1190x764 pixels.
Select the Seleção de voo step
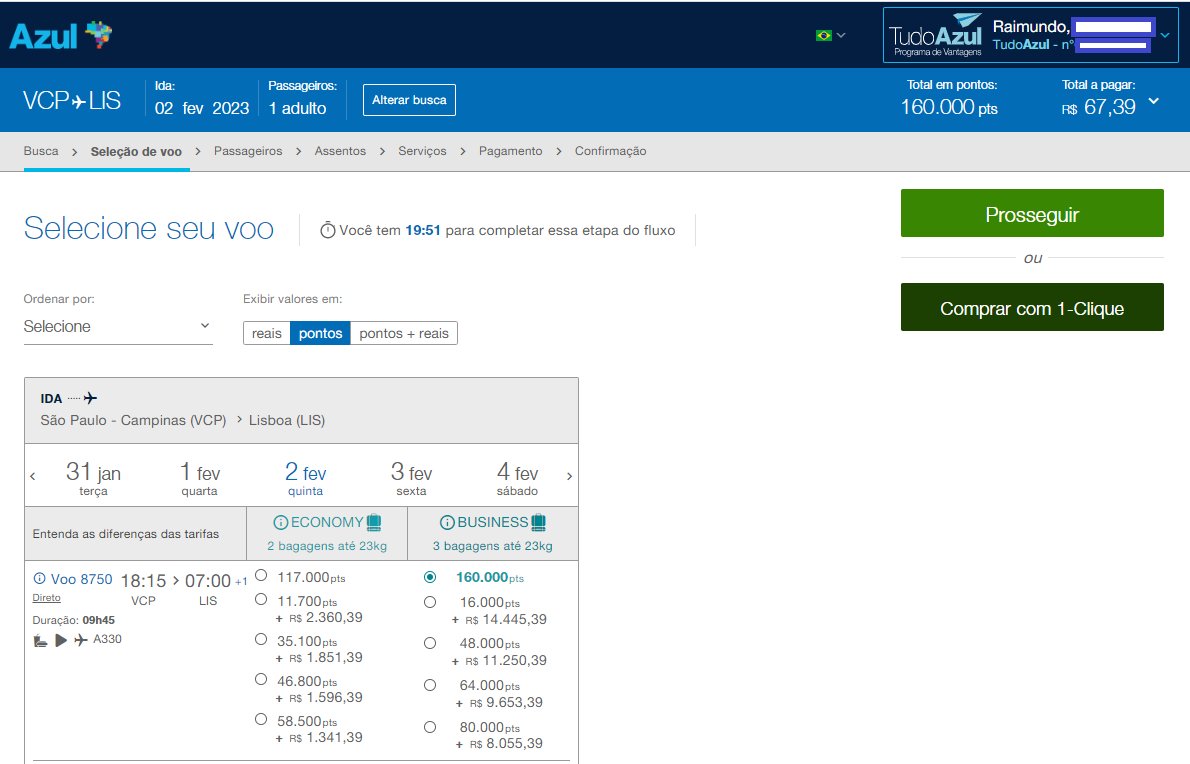coord(136,152)
